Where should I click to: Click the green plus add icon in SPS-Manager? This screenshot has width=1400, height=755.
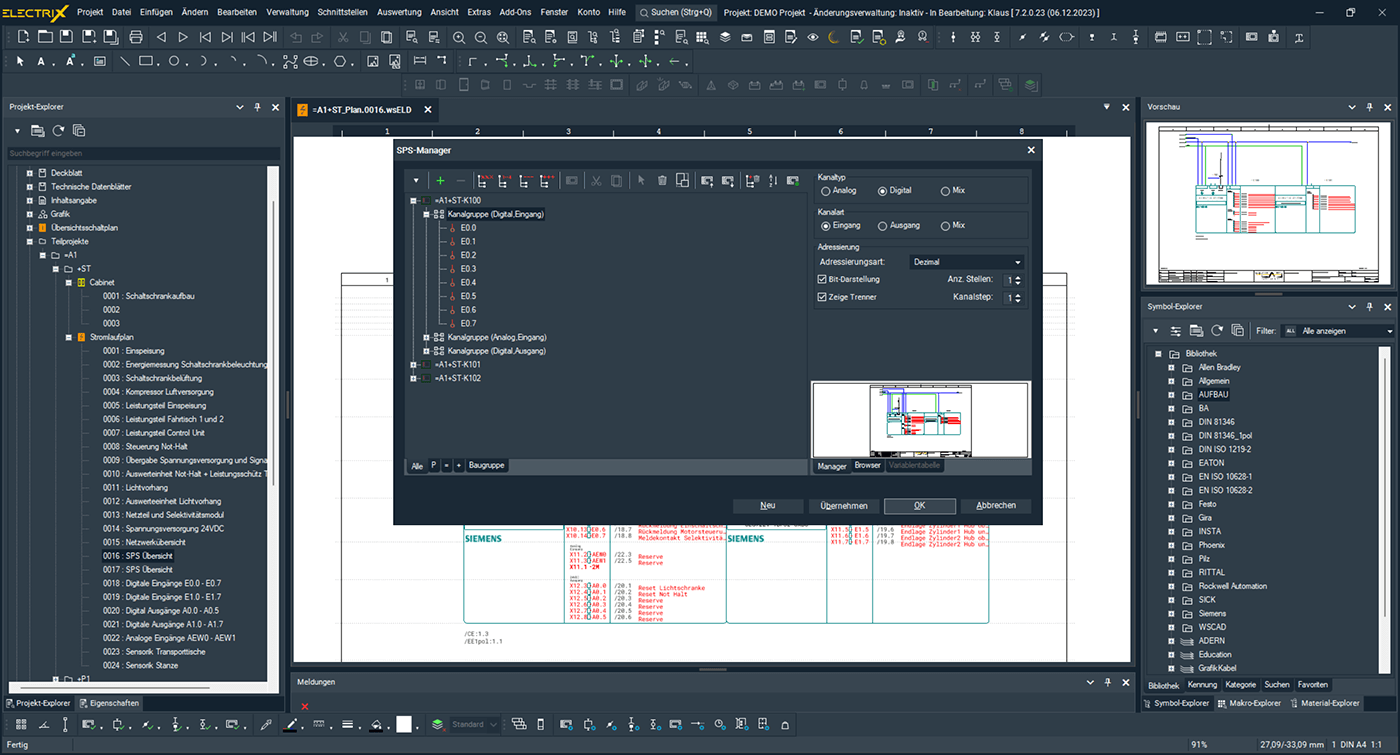tap(440, 180)
